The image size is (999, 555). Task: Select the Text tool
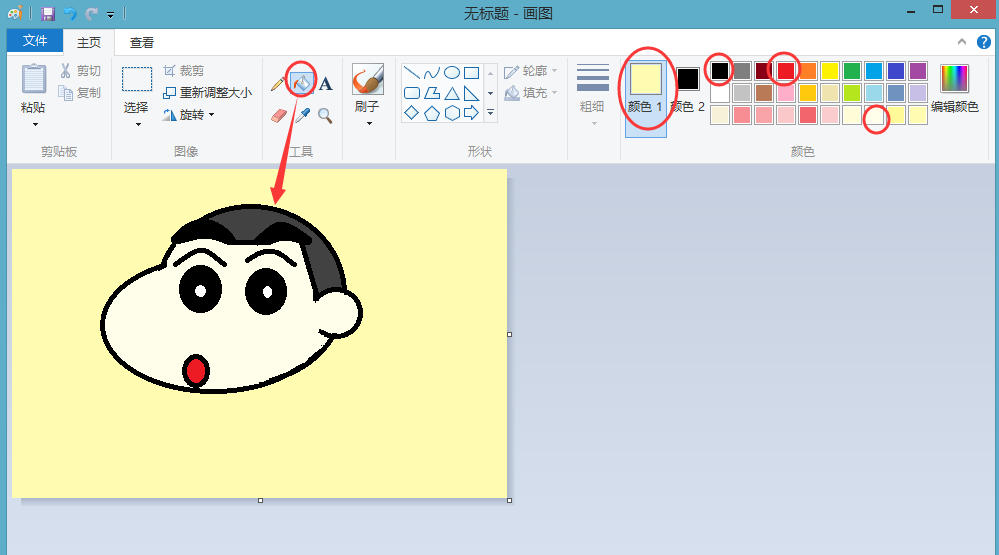pos(326,83)
